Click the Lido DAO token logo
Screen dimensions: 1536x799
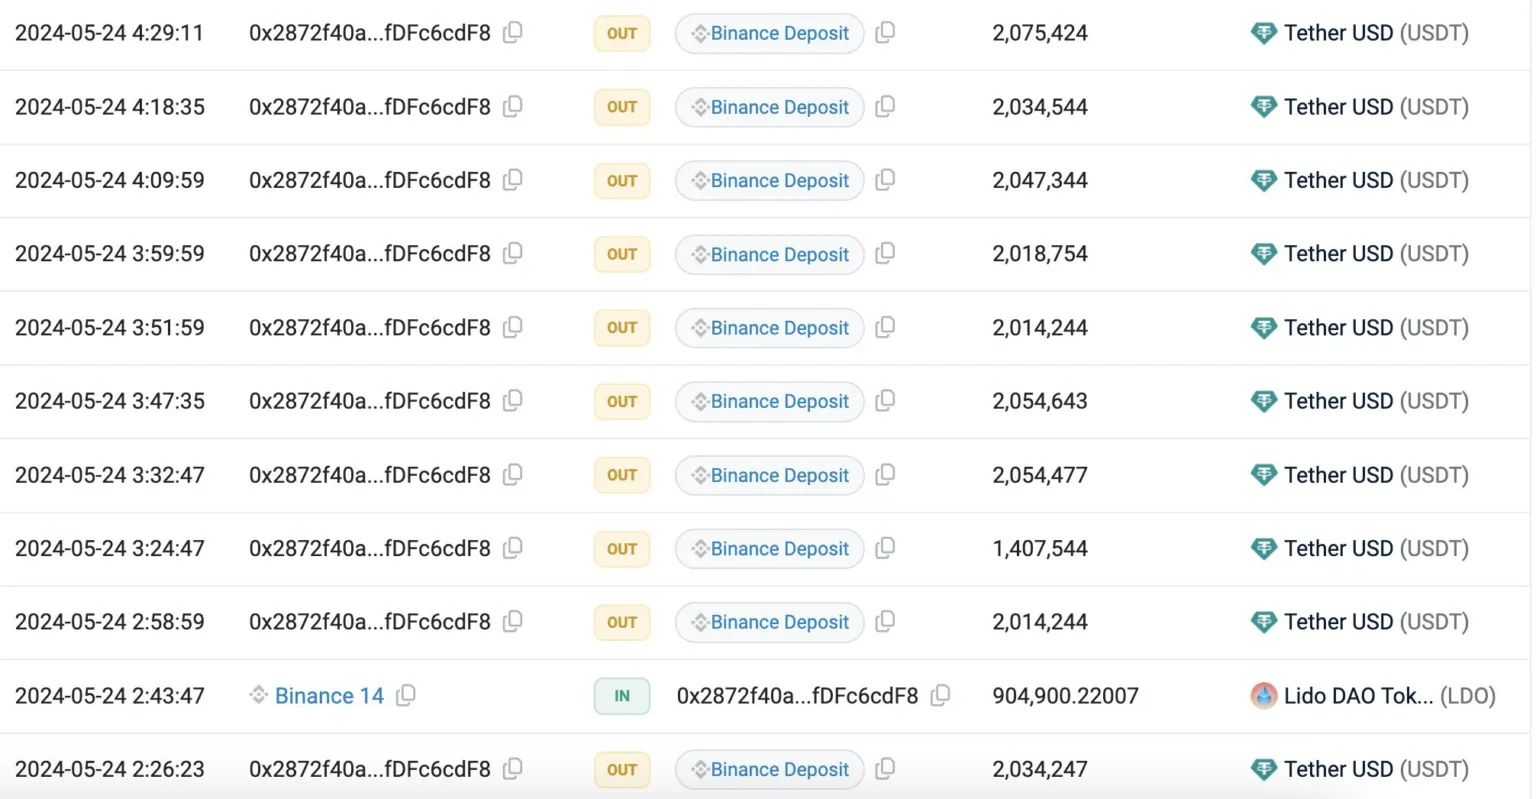pyautogui.click(x=1264, y=695)
